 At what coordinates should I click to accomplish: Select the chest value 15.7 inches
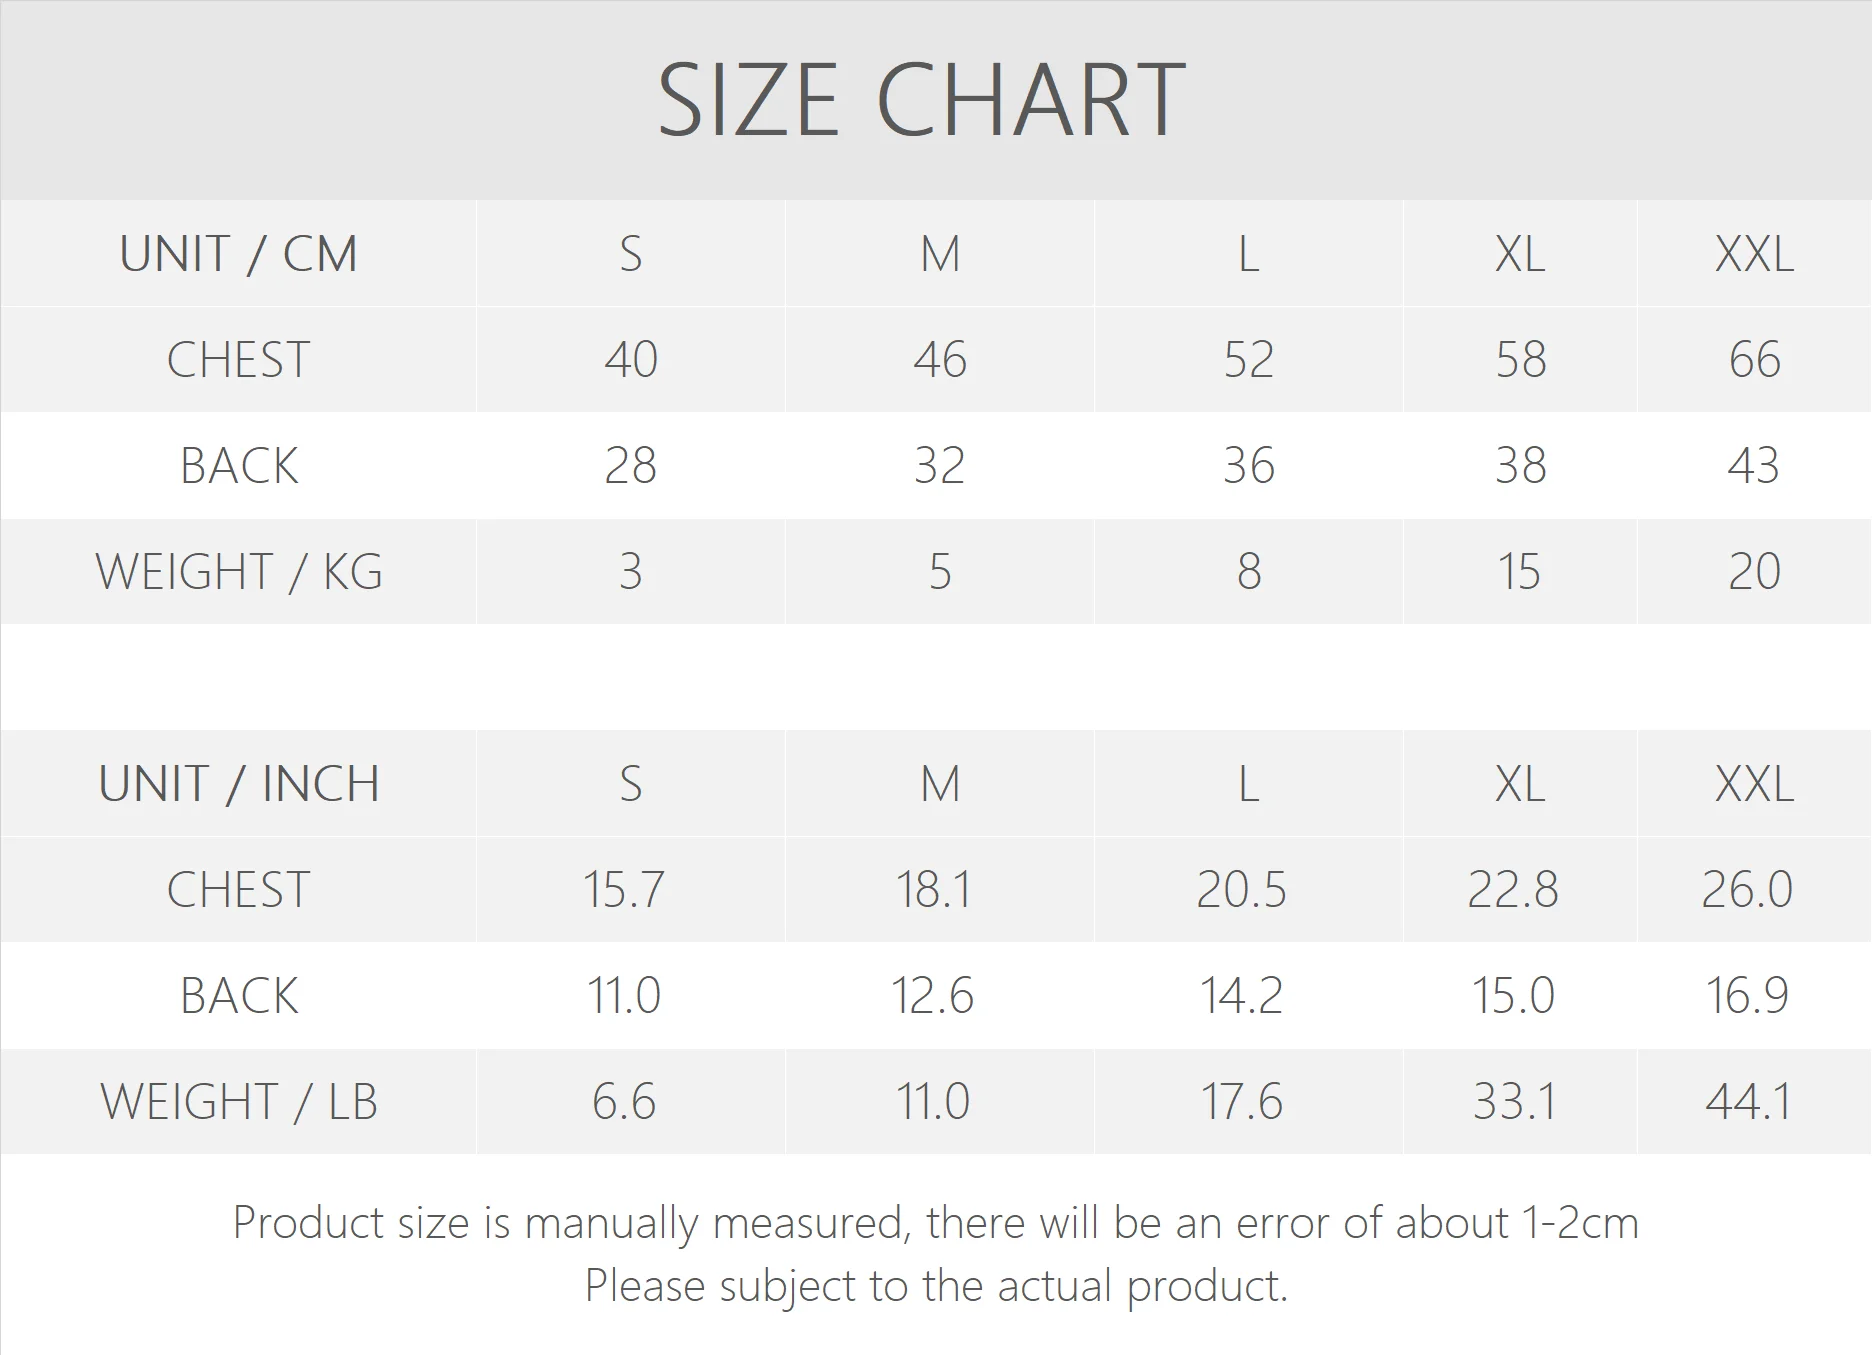pos(623,890)
